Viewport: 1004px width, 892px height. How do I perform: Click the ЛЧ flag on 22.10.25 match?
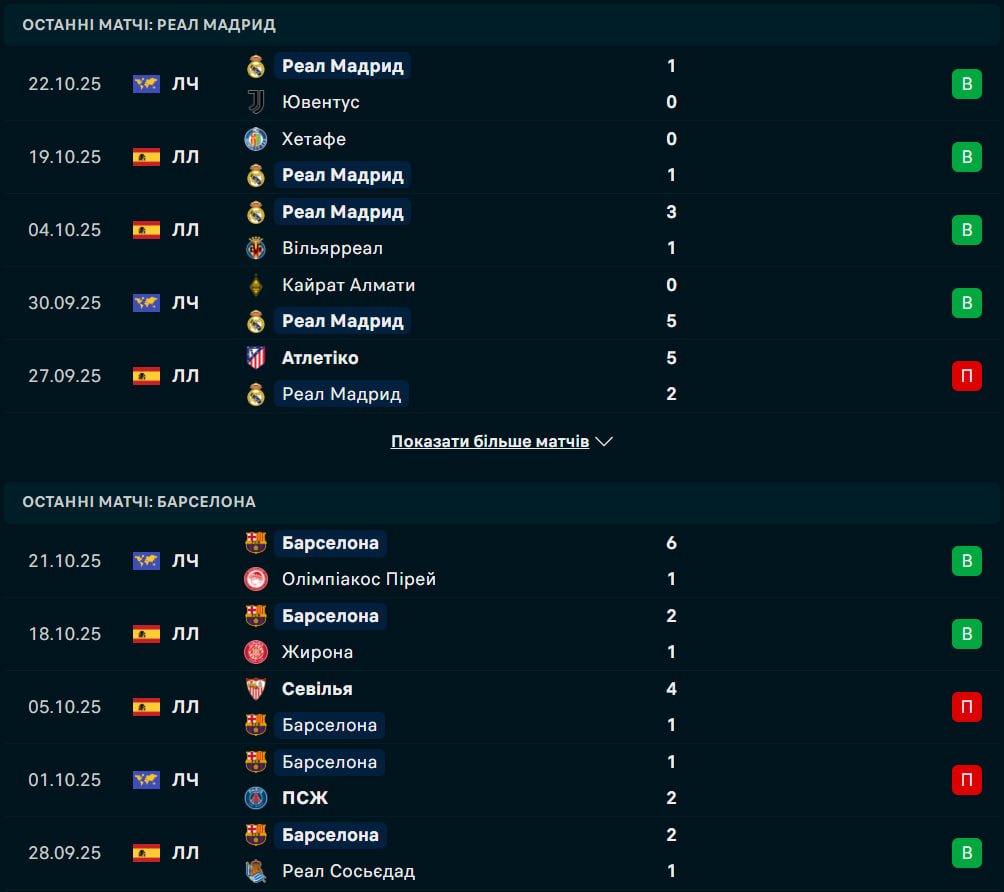coord(146,84)
